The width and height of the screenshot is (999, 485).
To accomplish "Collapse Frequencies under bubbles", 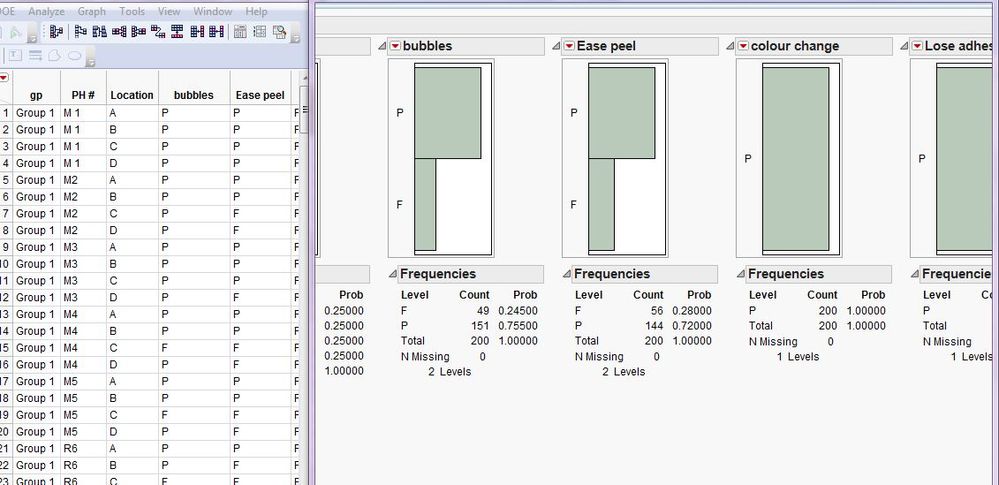I will (x=393, y=274).
